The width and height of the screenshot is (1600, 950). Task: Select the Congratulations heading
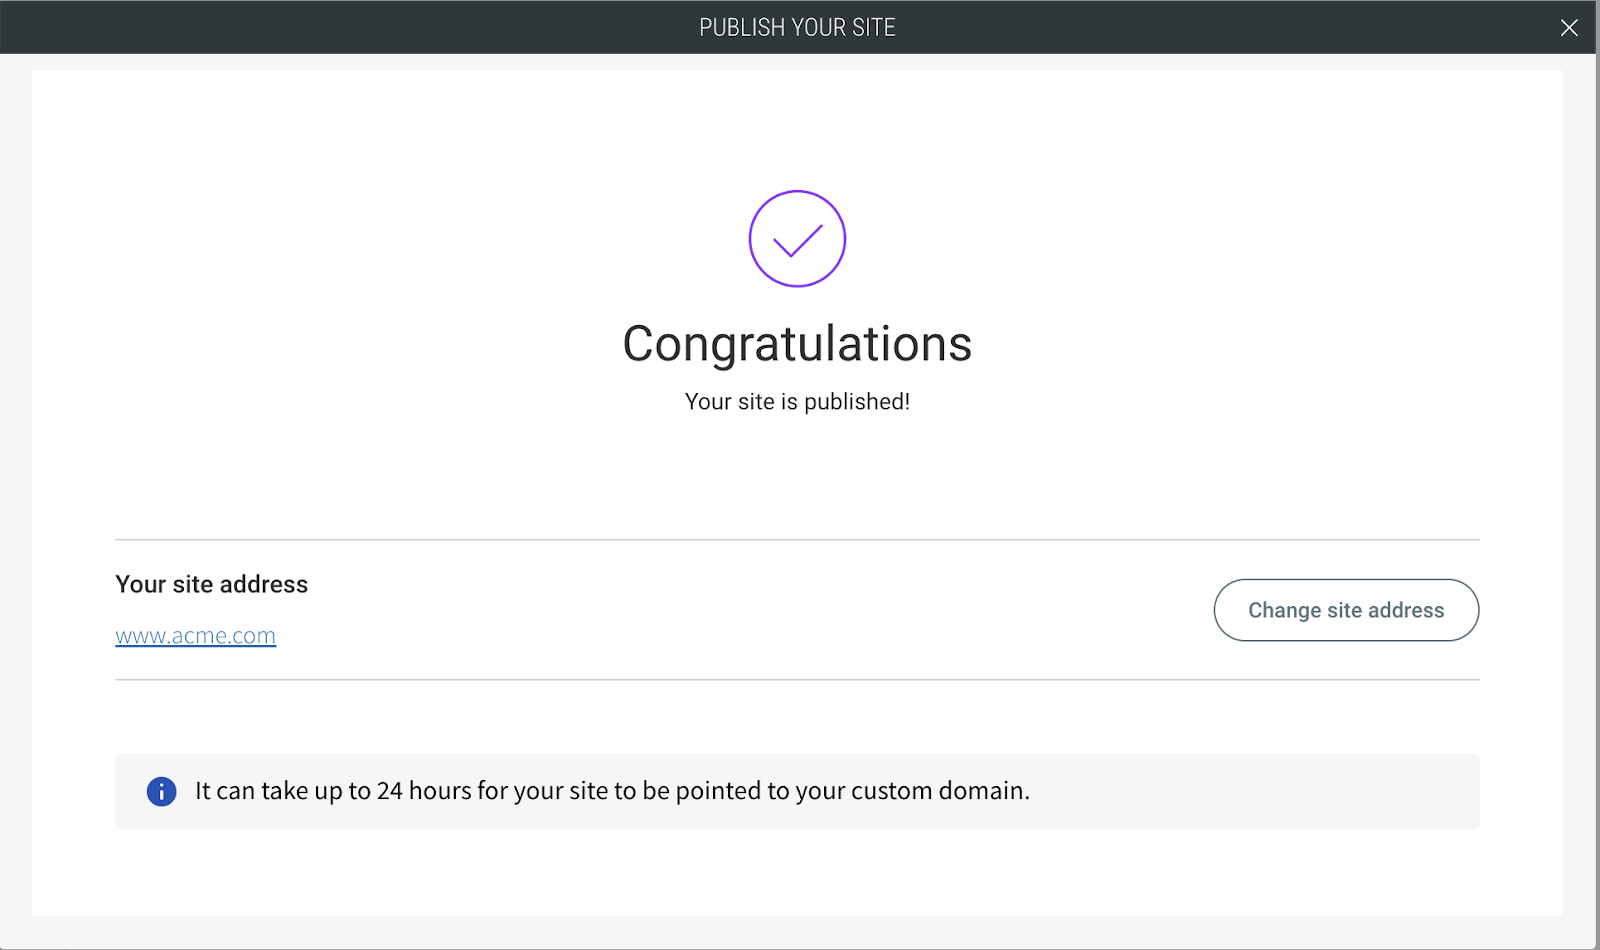pyautogui.click(x=797, y=344)
